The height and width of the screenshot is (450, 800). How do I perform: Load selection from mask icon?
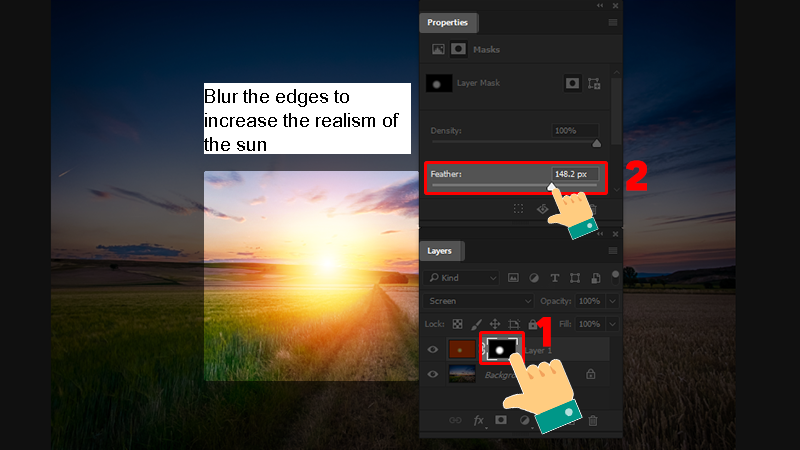(x=518, y=209)
